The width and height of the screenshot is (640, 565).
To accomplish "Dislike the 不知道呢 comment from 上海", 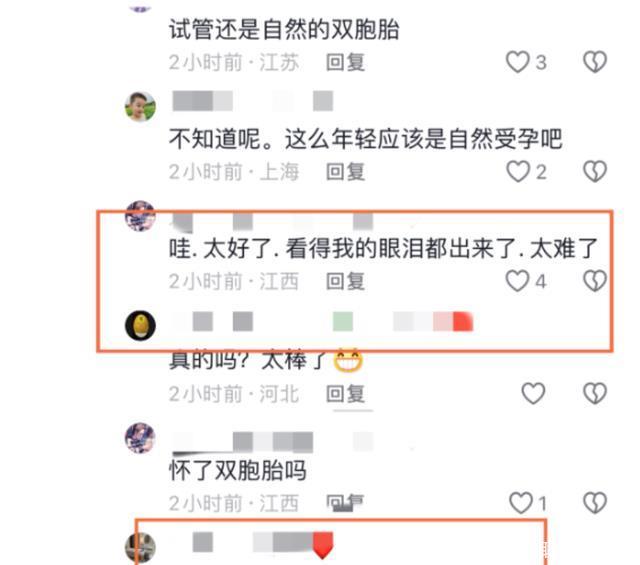I will [595, 171].
